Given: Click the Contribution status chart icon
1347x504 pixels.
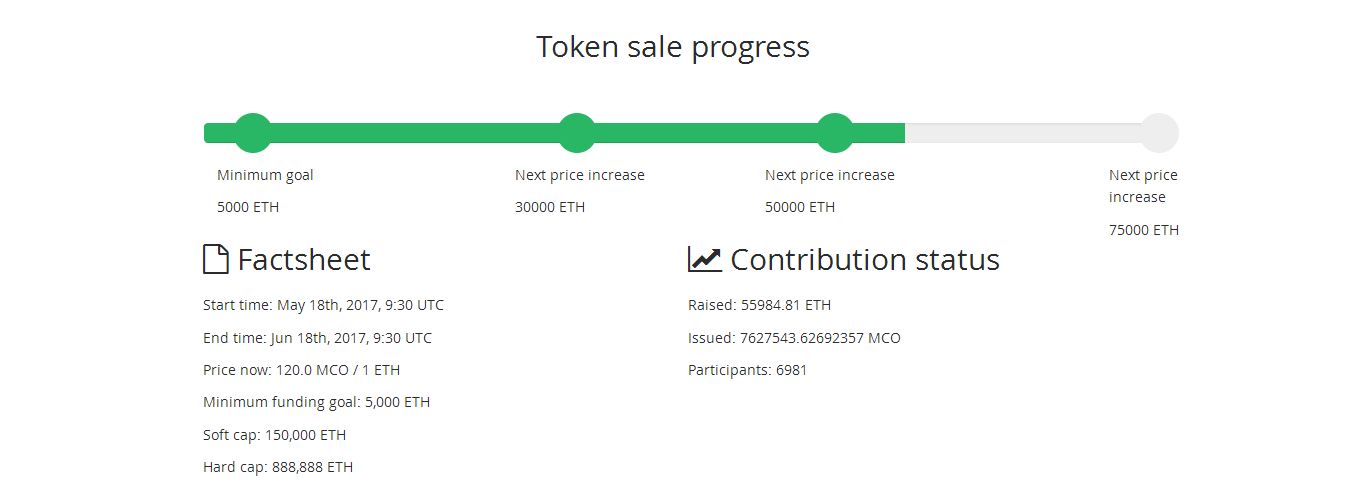Looking at the screenshot, I should click(705, 260).
